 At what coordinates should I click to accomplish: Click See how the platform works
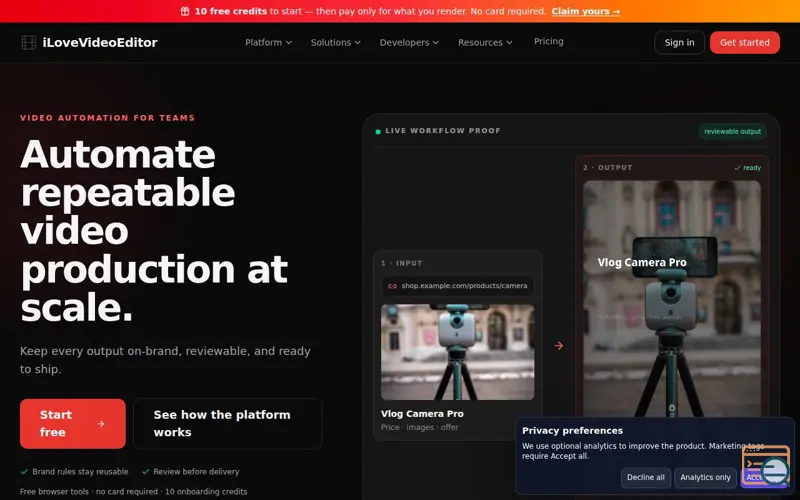point(228,423)
